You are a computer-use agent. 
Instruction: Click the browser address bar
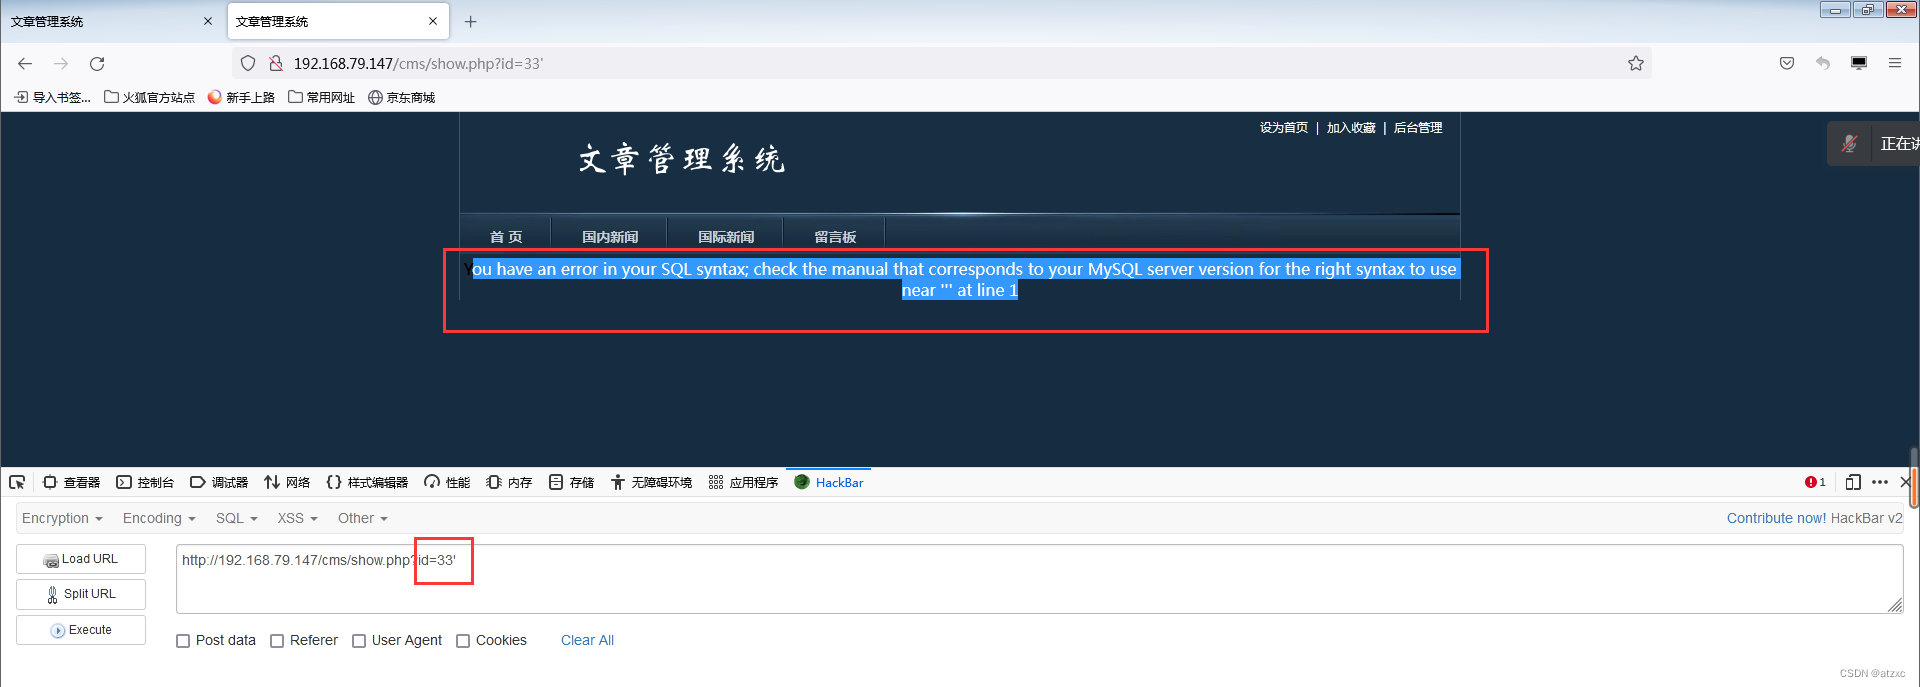[940, 63]
